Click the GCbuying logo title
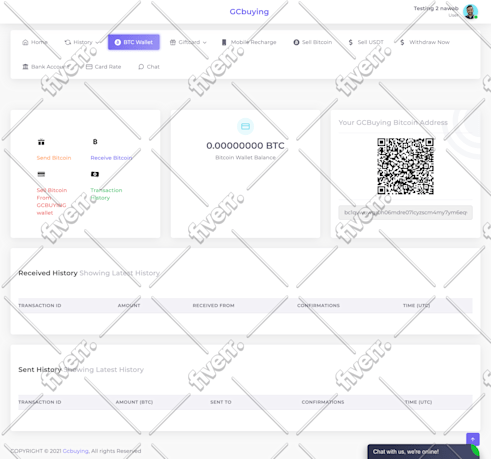 coord(249,12)
